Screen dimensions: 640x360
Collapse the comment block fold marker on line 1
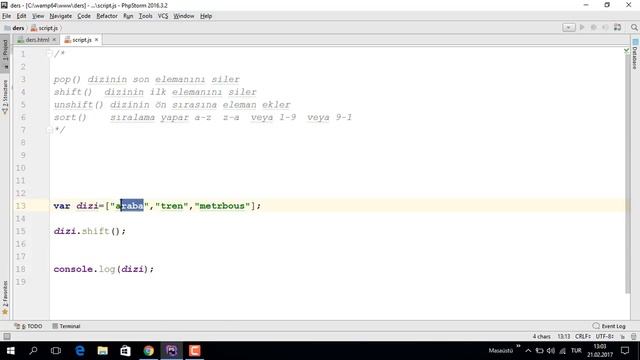[49, 53]
